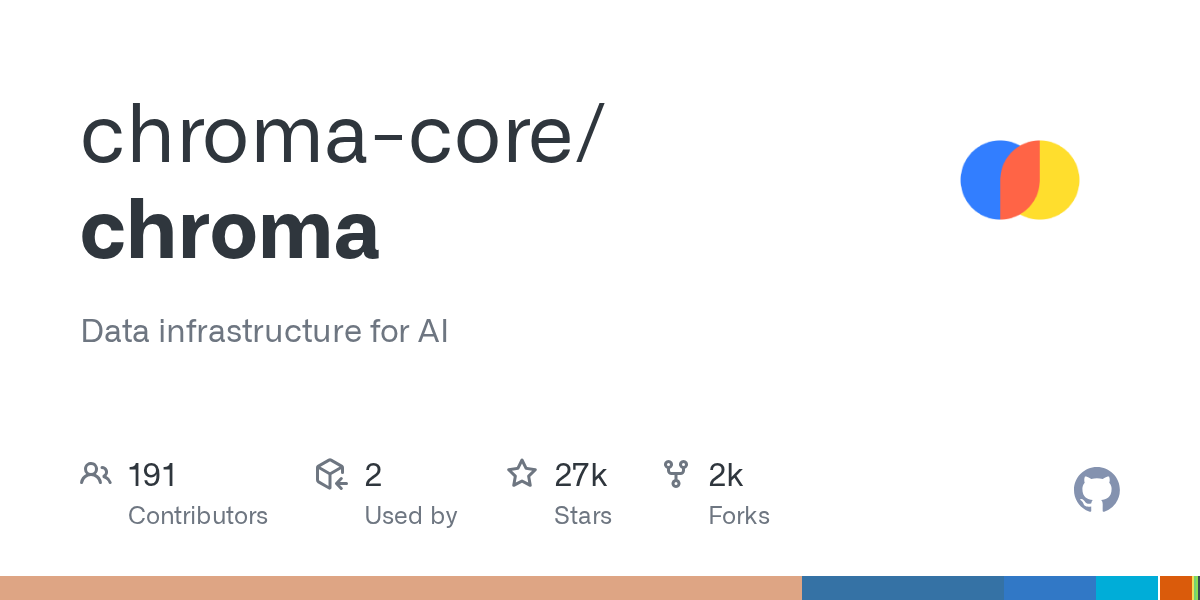Viewport: 1200px width, 600px height.
Task: Click the Contributors label text
Action: pyautogui.click(x=198, y=516)
